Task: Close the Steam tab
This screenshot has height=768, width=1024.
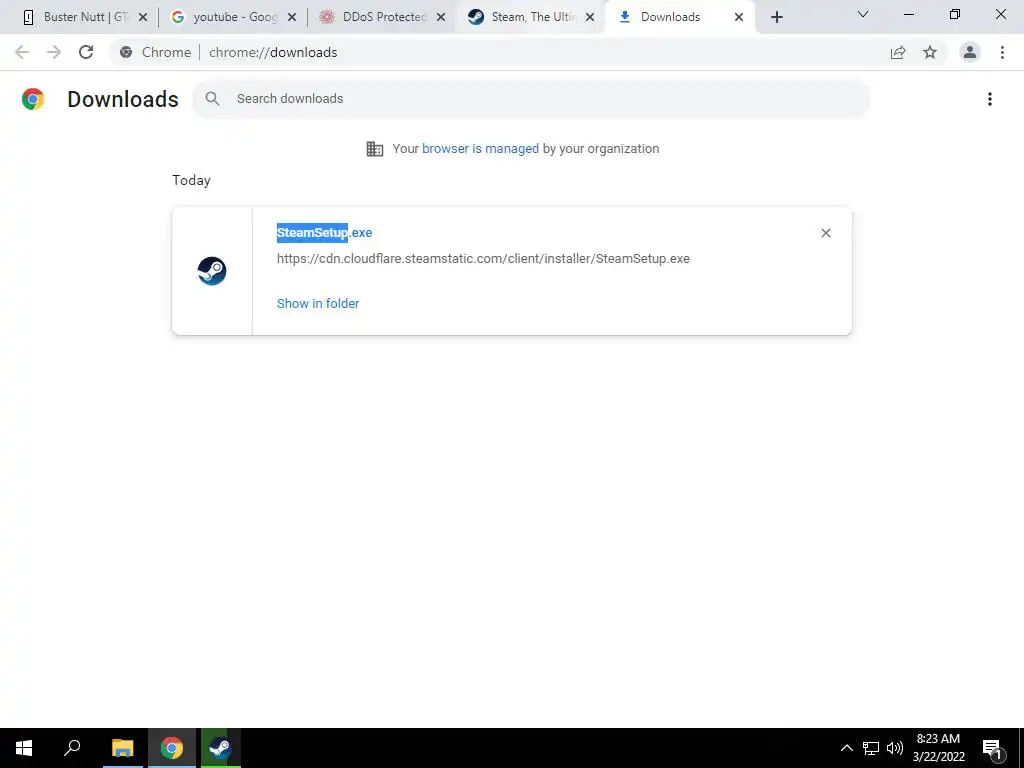Action: (x=590, y=17)
